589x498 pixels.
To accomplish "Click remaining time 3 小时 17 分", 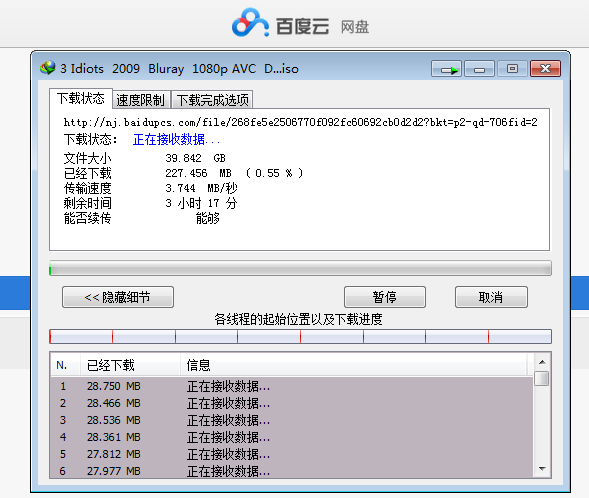I will click(201, 203).
